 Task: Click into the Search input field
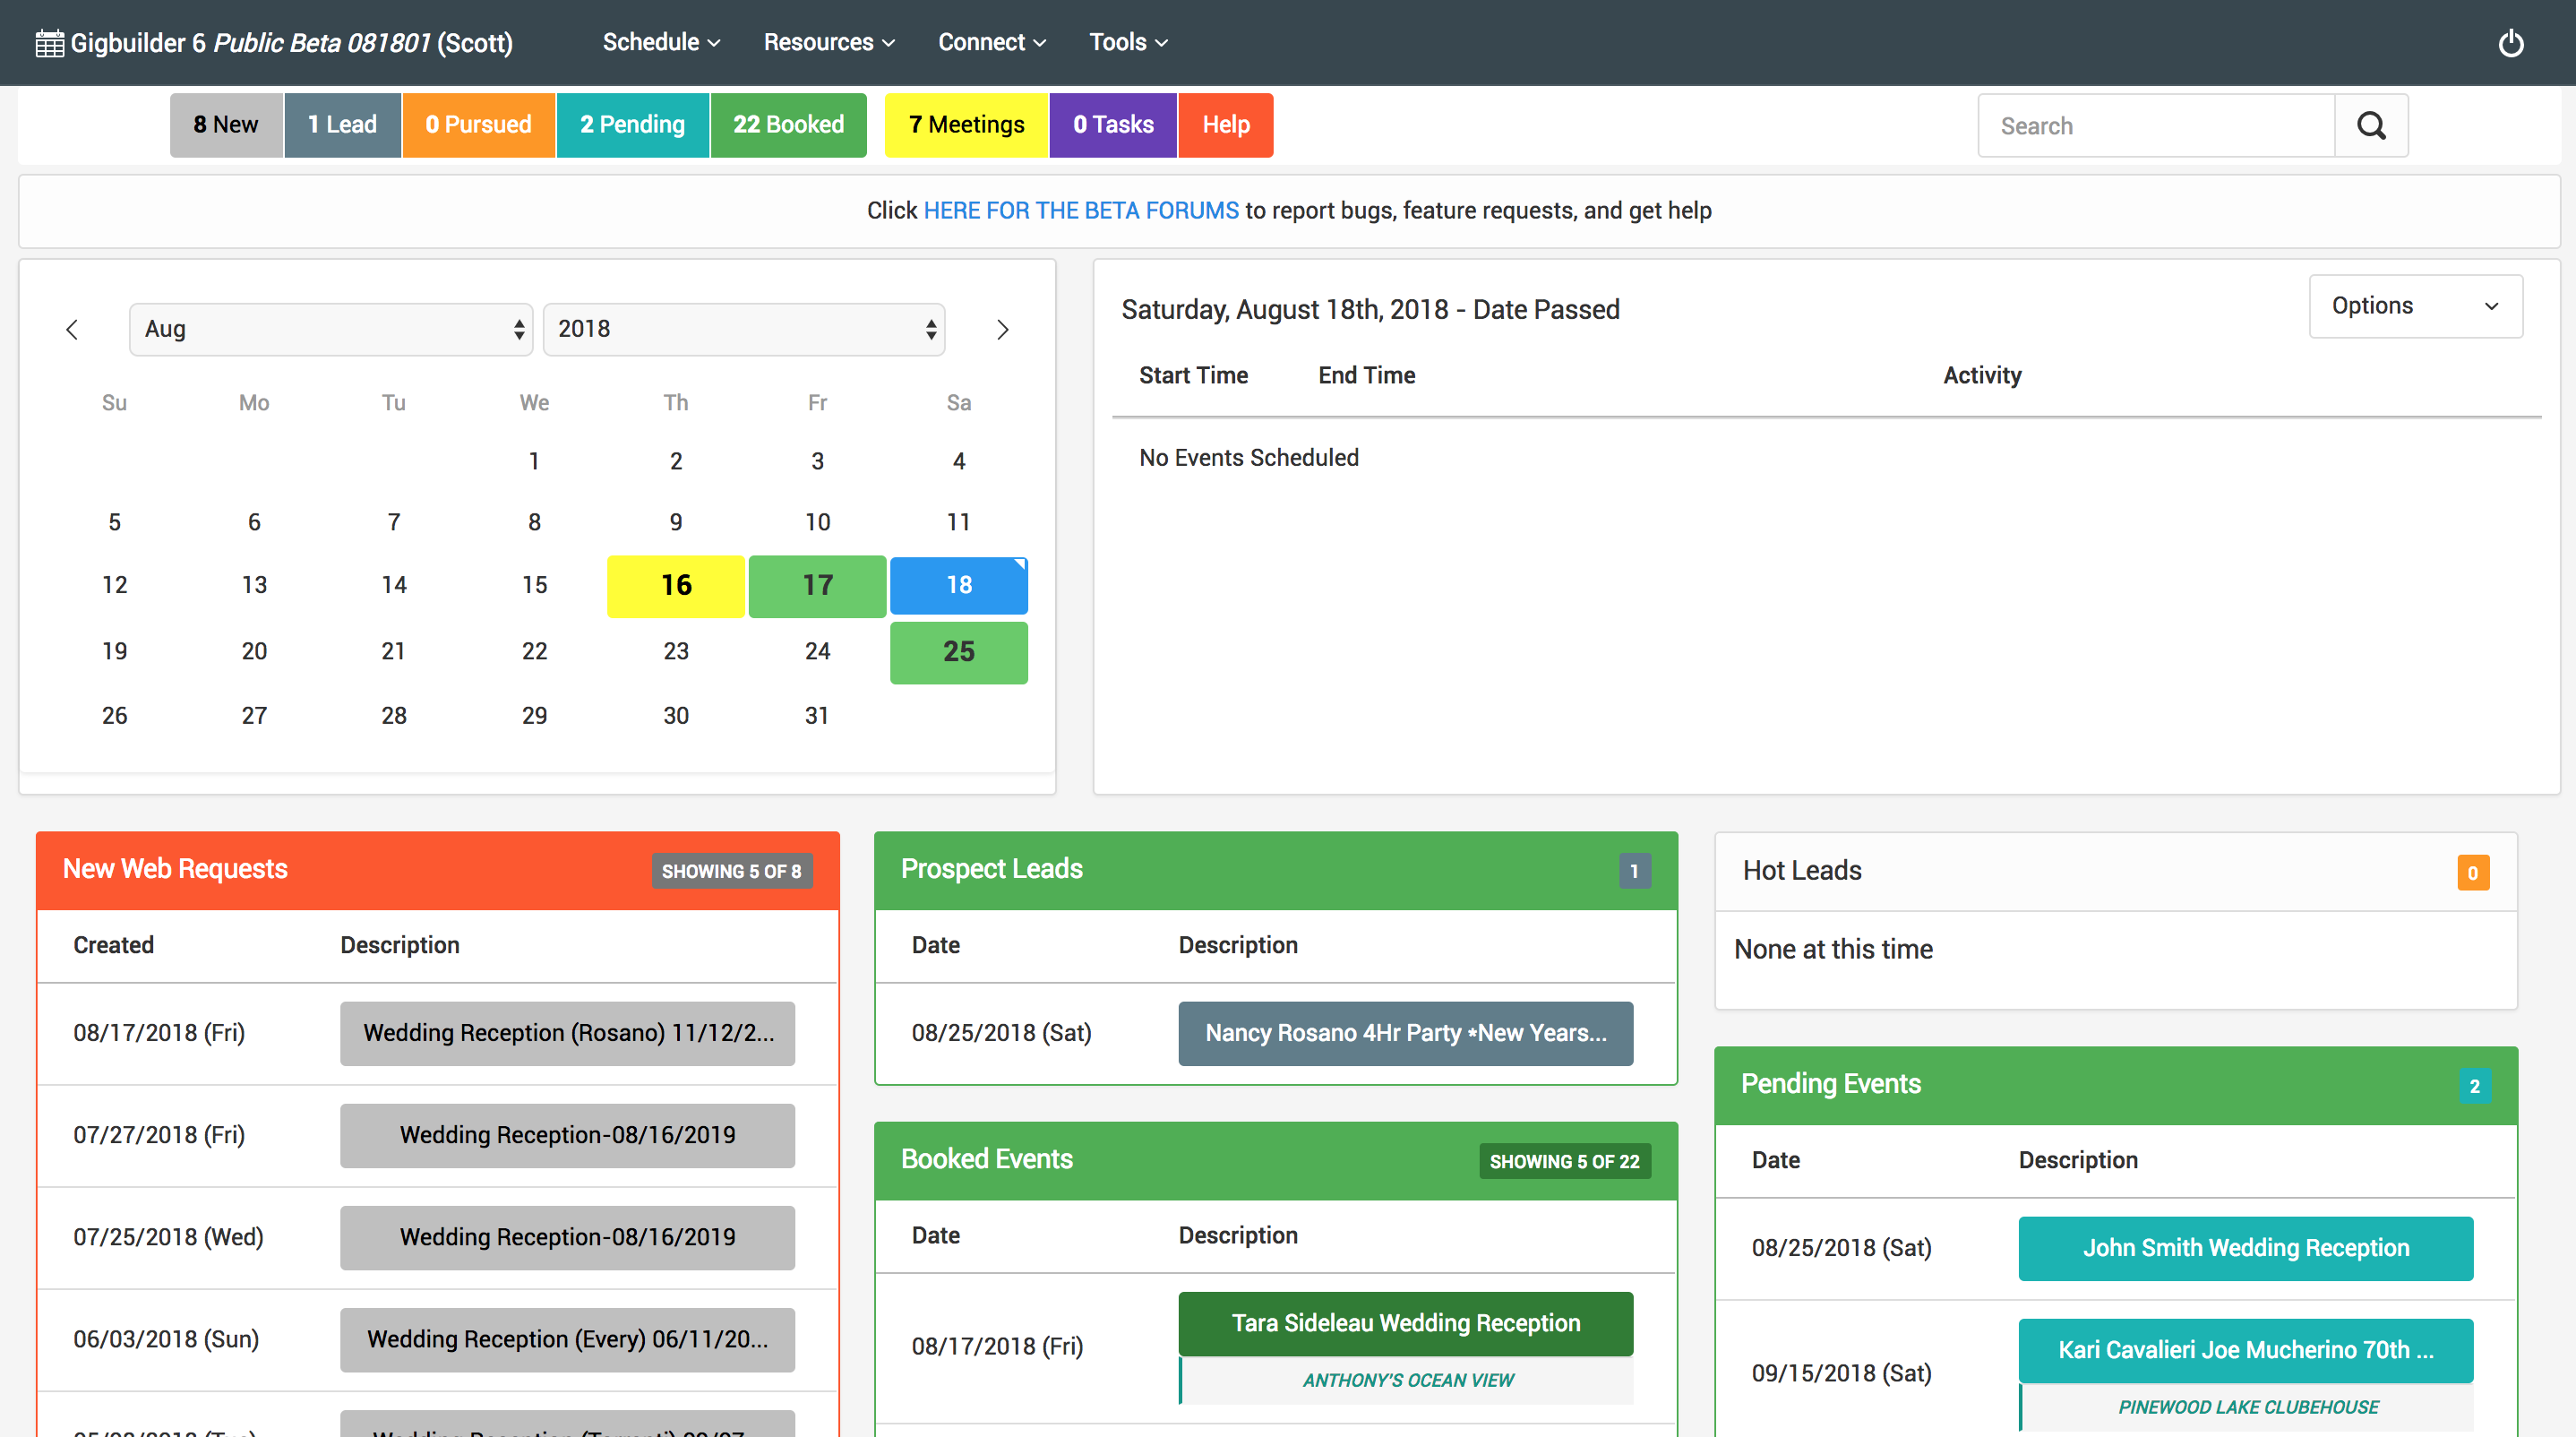coord(2155,126)
